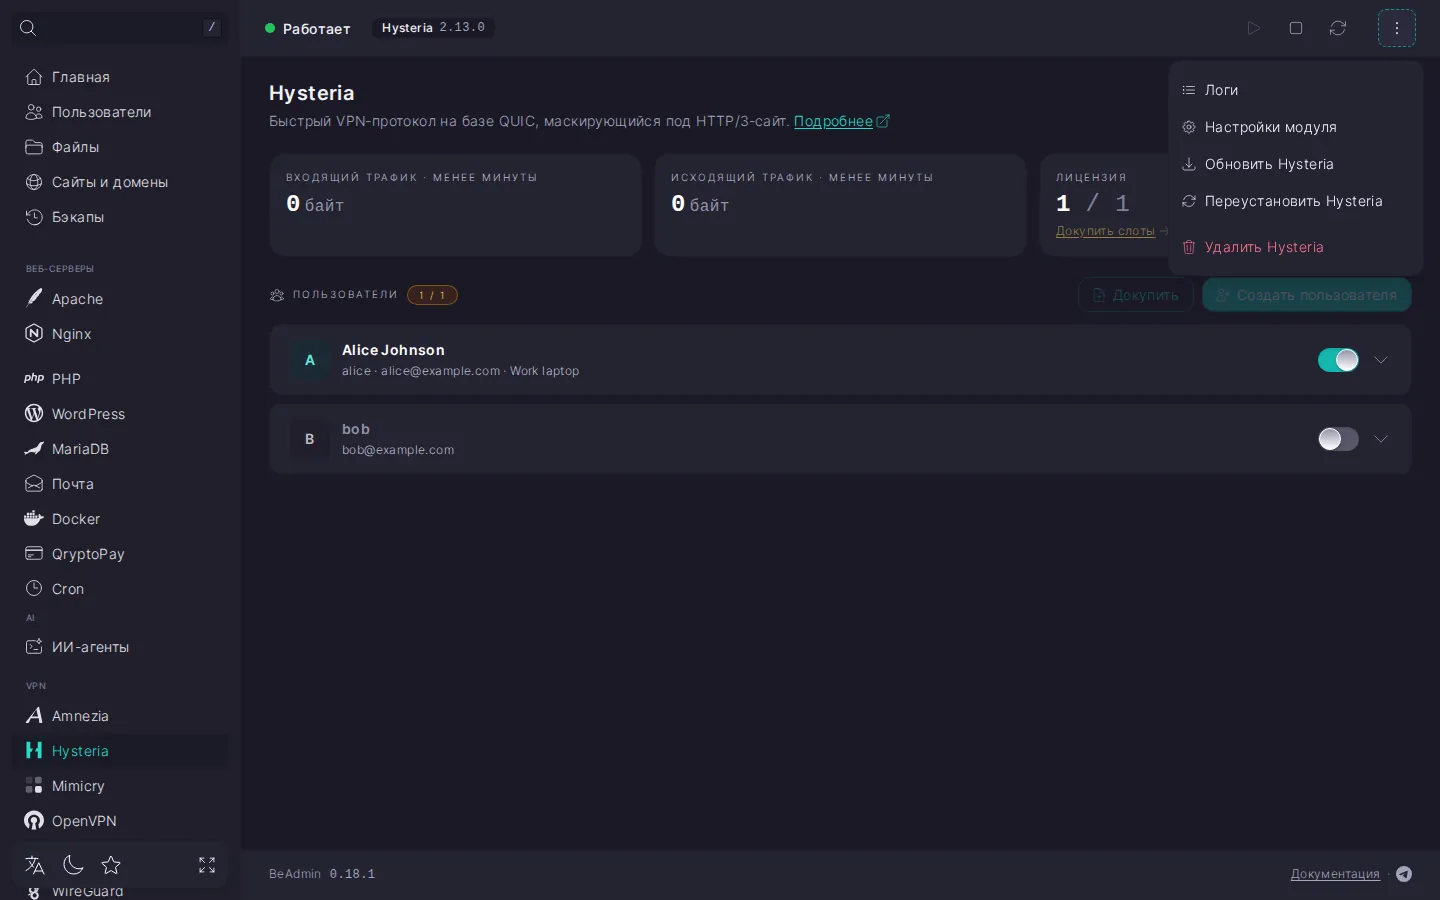This screenshot has width=1440, height=900.
Task: Expand bob's row chevron
Action: coord(1381,439)
